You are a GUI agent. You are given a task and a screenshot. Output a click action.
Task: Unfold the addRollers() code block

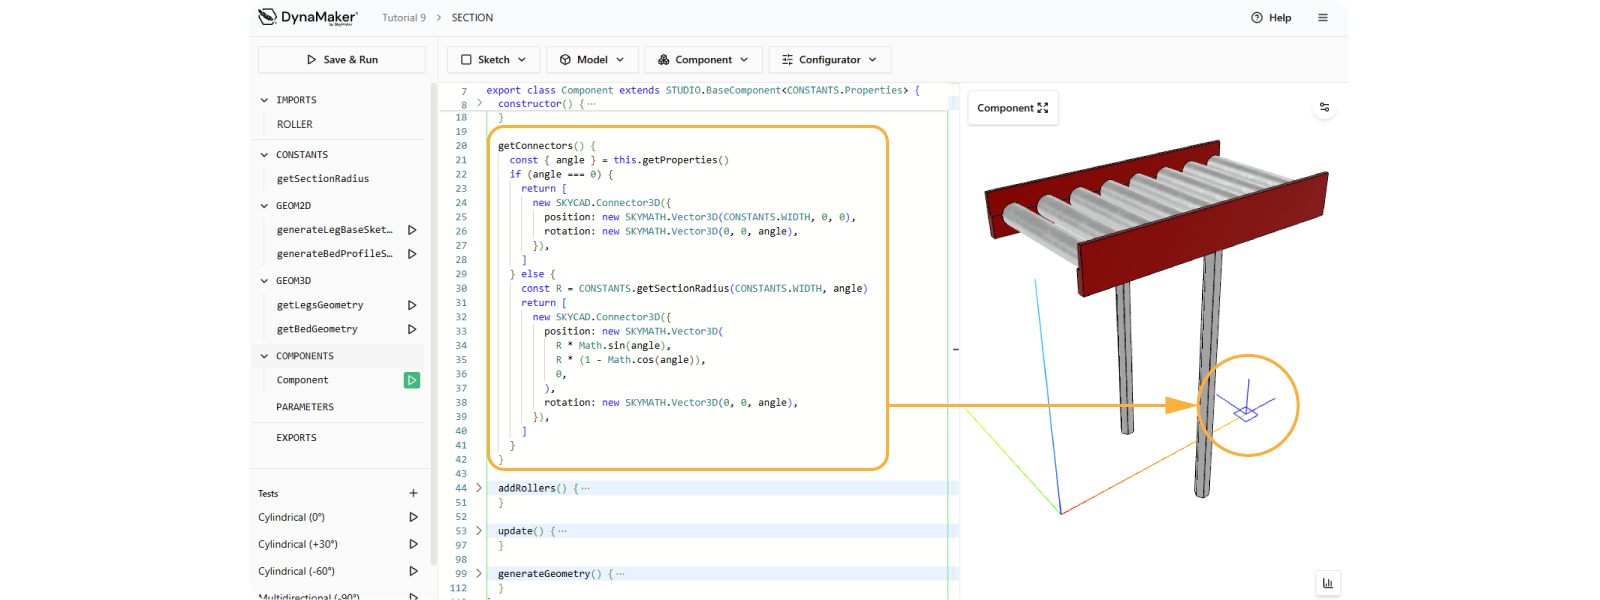[479, 488]
